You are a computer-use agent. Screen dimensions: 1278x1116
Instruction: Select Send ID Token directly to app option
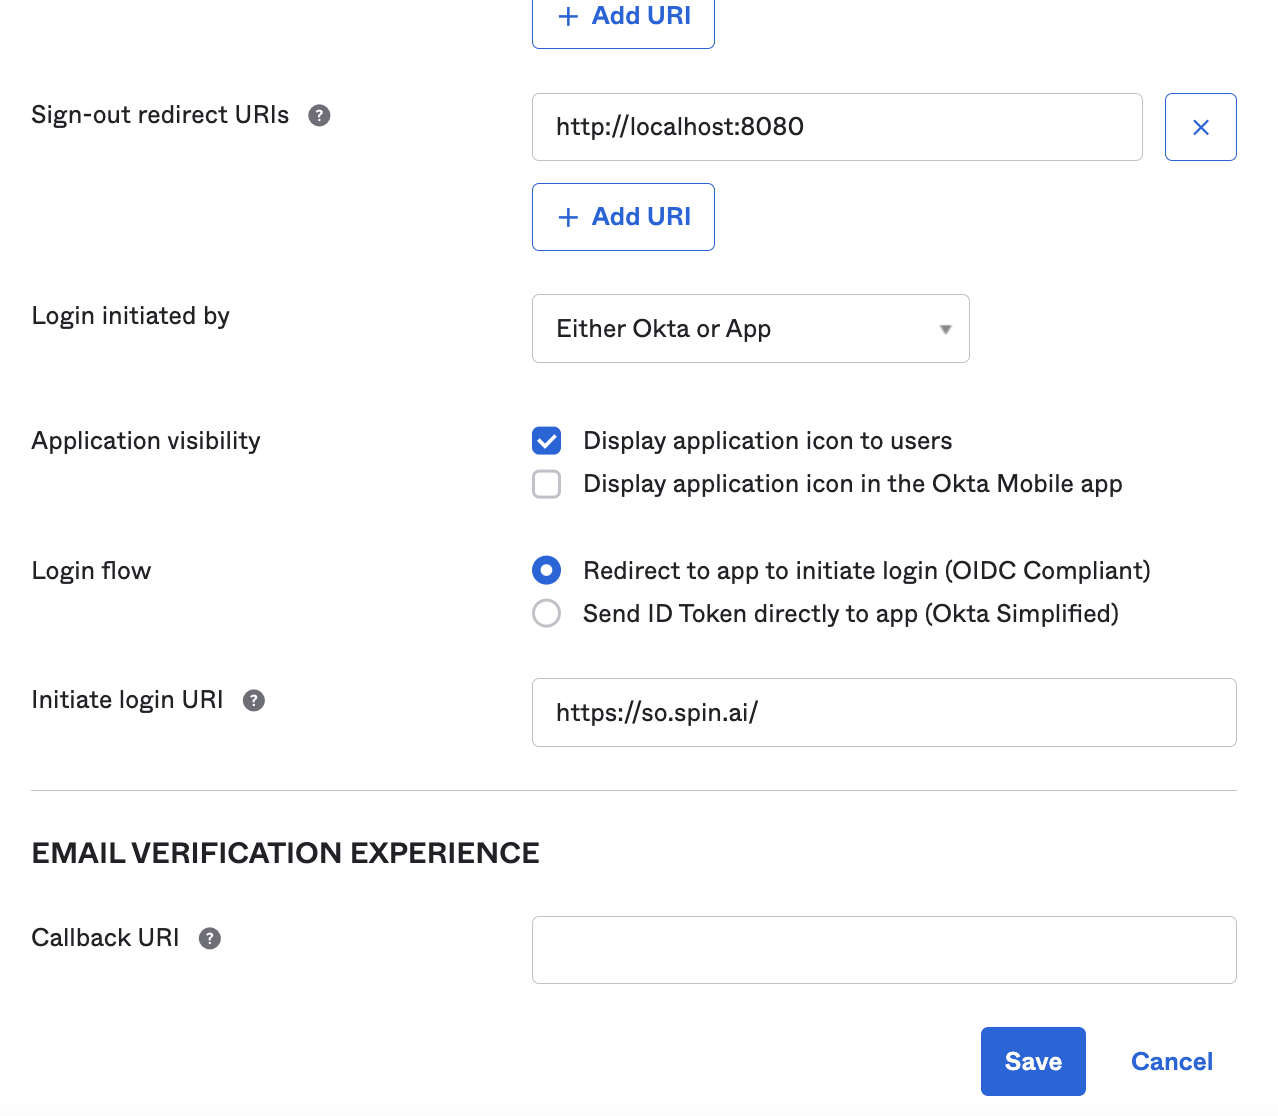pos(547,613)
